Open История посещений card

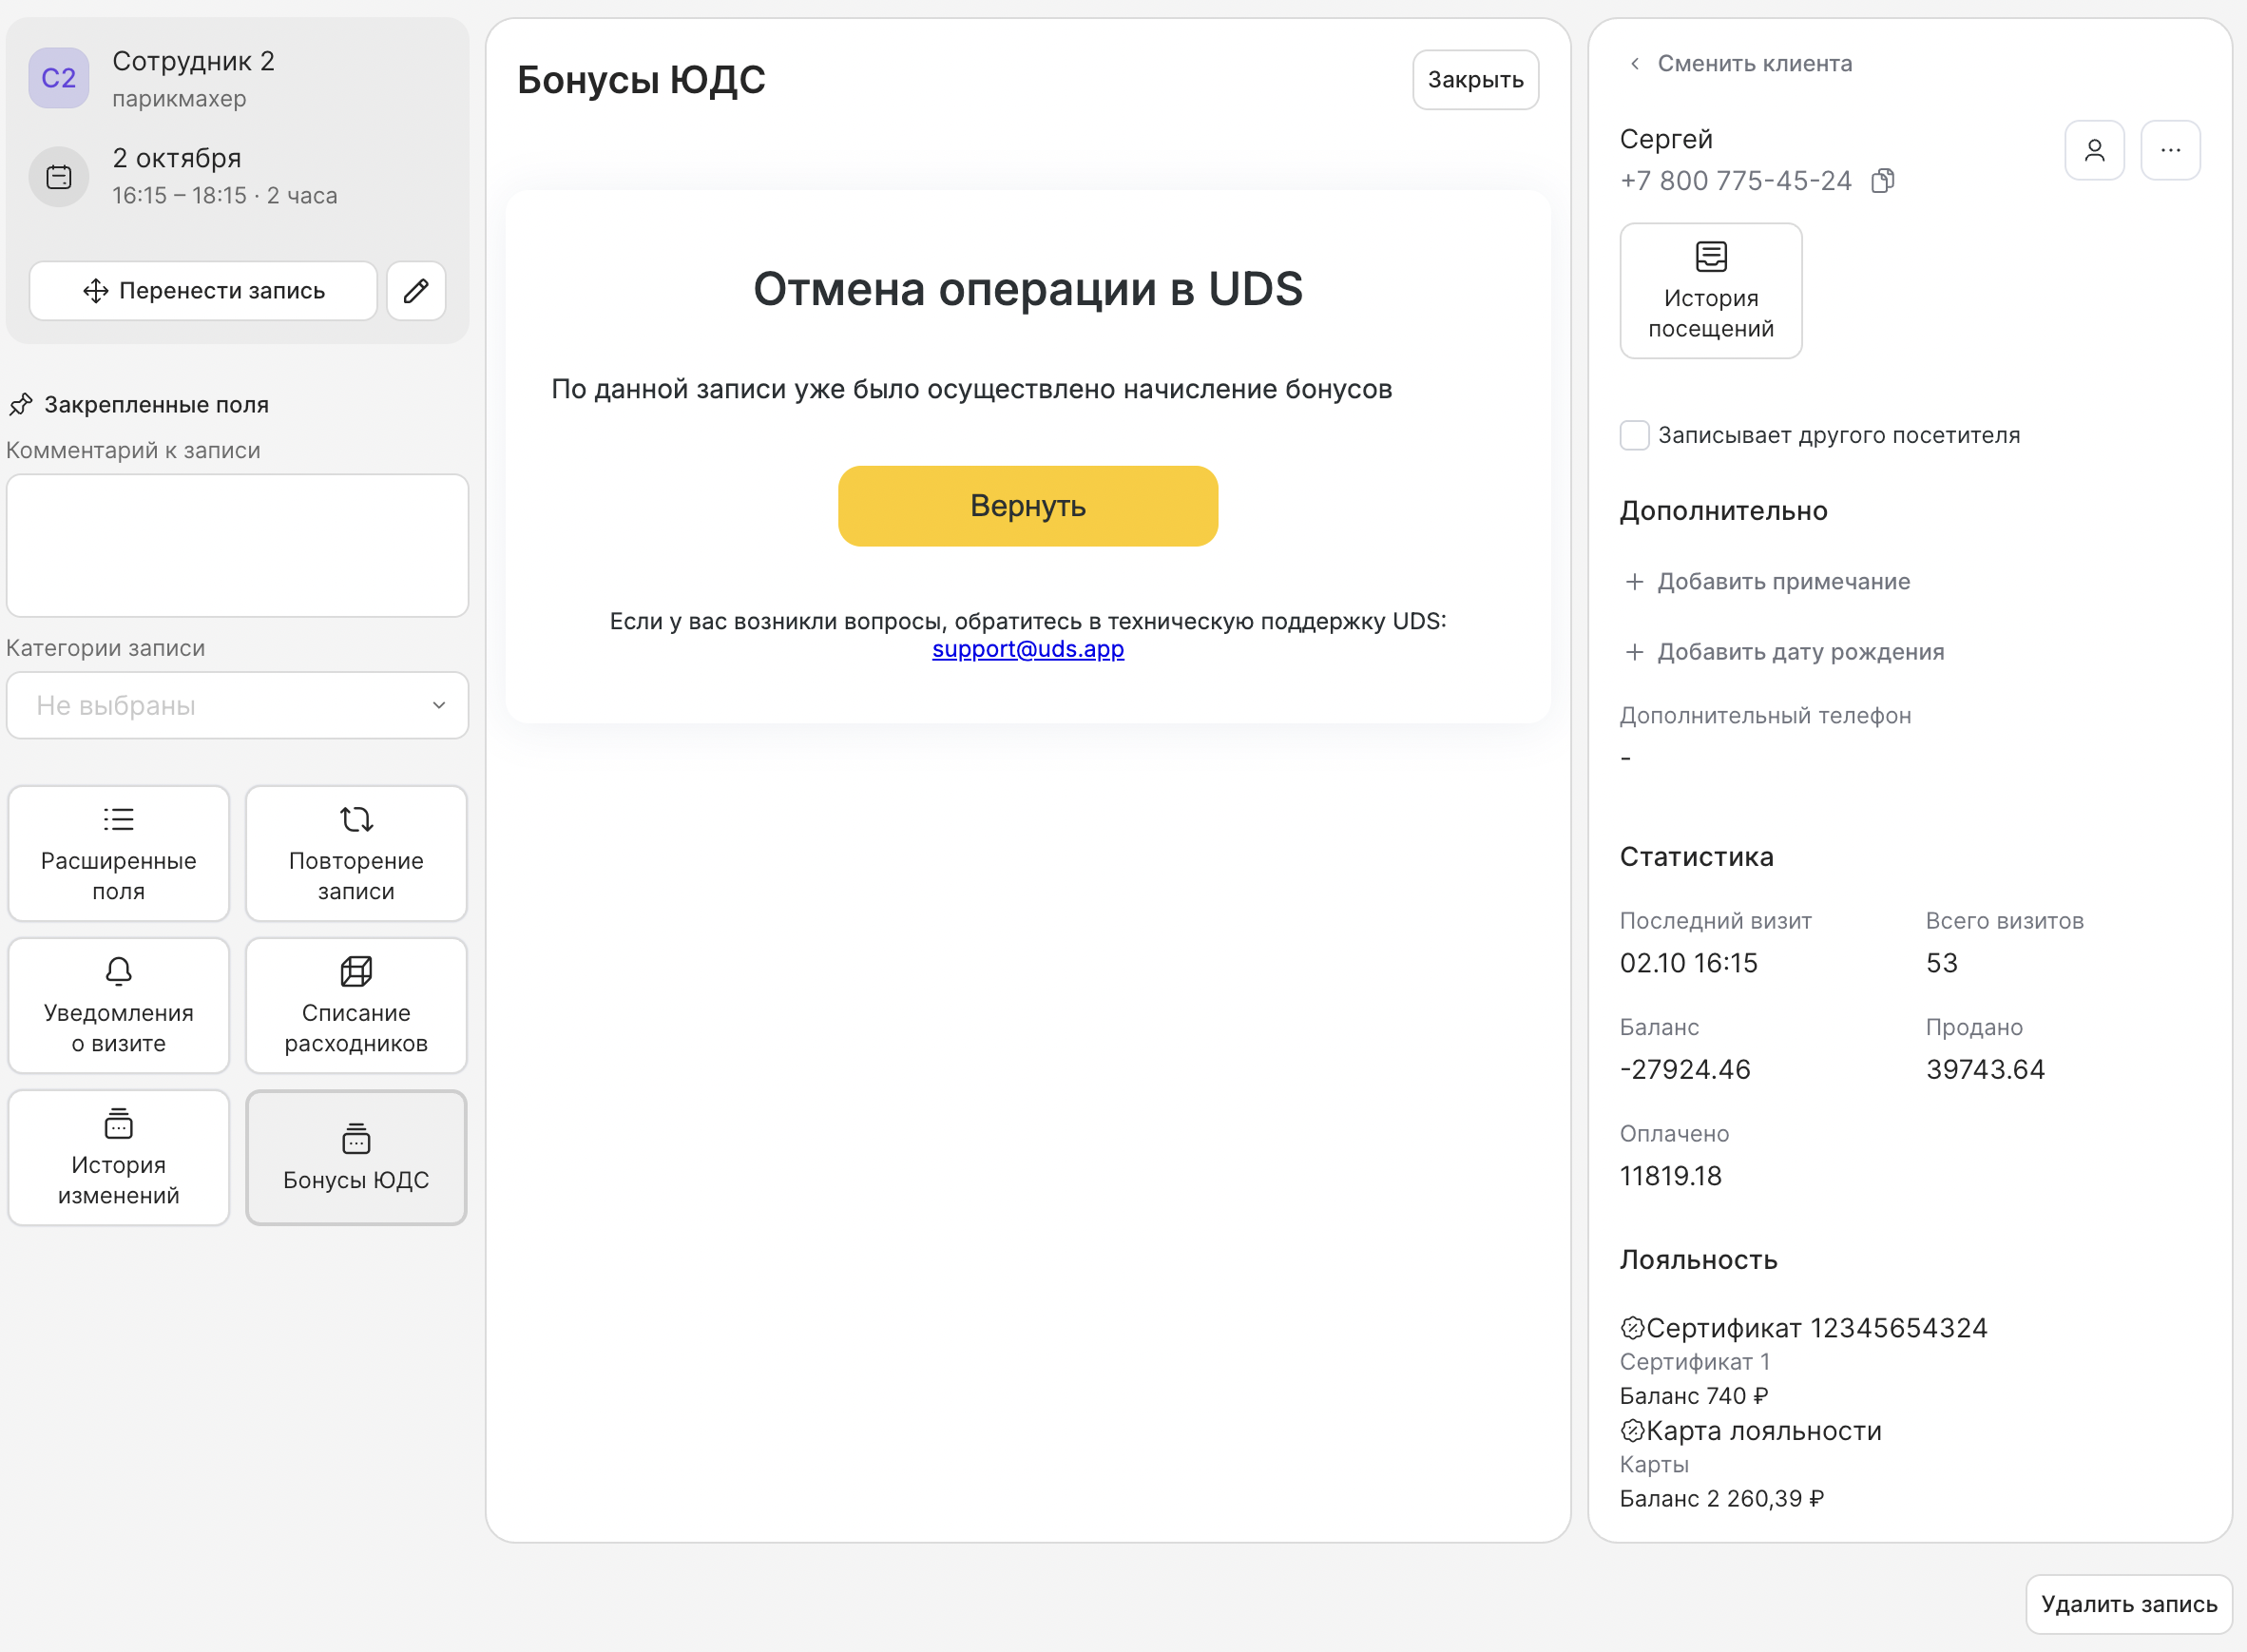click(1711, 291)
